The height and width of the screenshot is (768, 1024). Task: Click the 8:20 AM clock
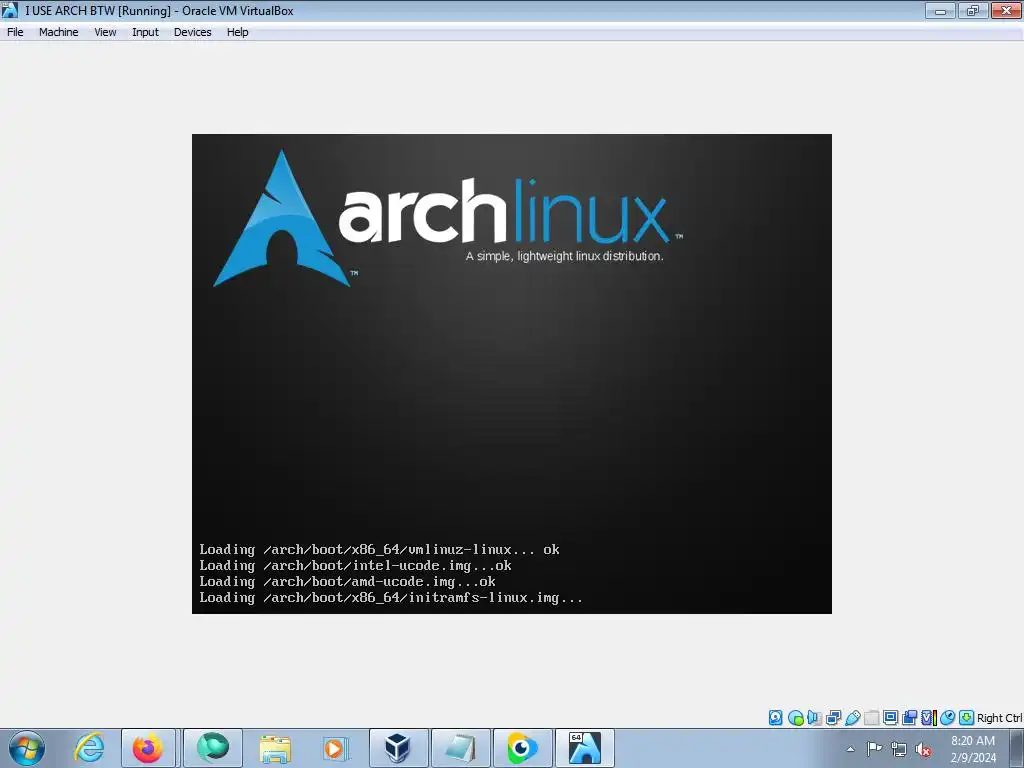[972, 741]
